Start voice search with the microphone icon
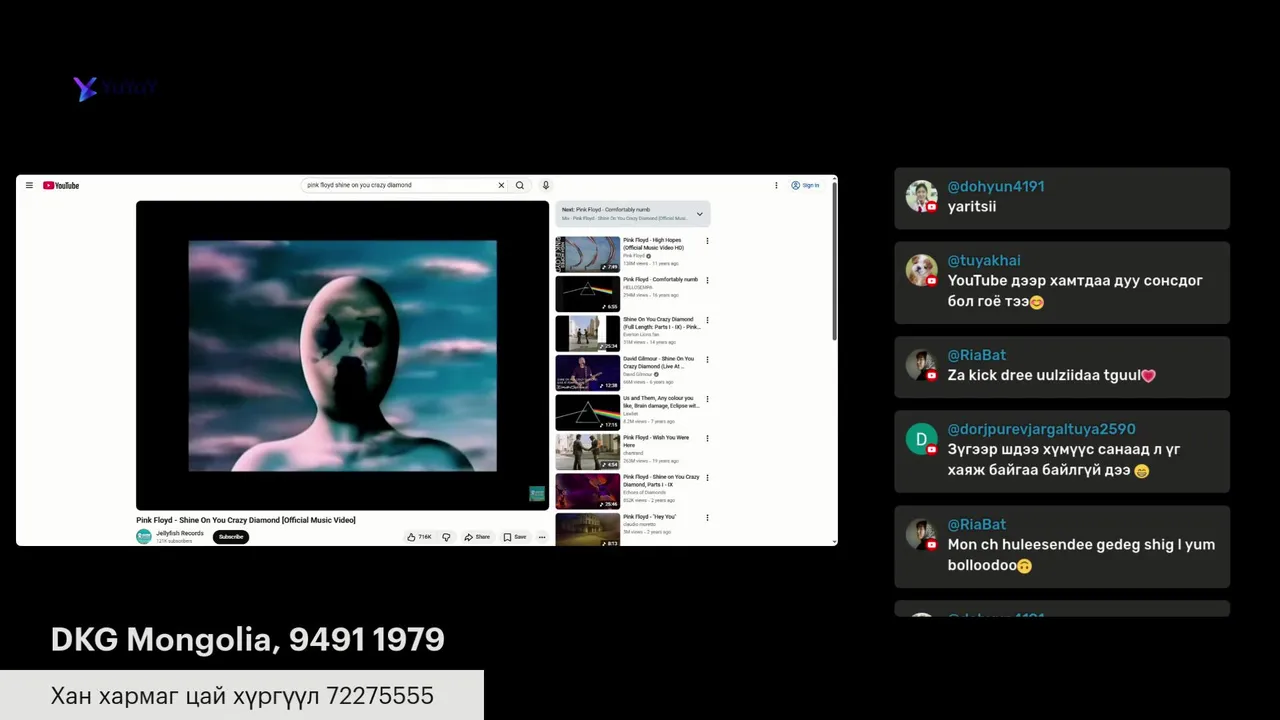The height and width of the screenshot is (720, 1280). [545, 185]
